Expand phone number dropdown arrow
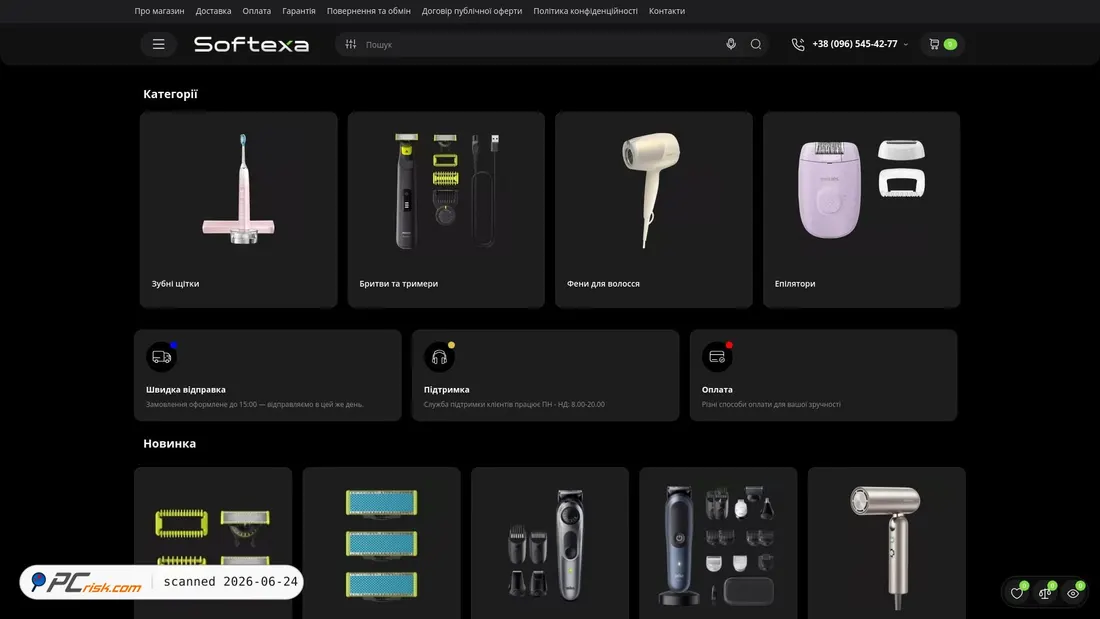This screenshot has height=619, width=1100. 906,44
